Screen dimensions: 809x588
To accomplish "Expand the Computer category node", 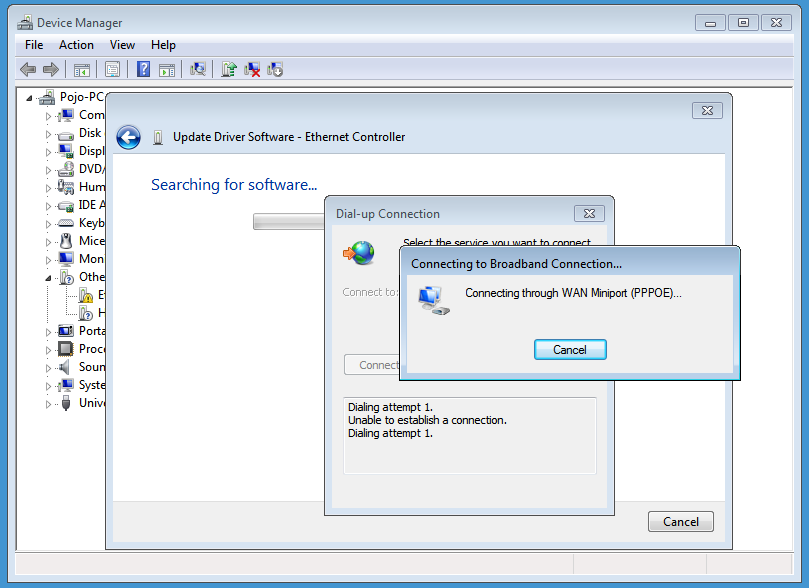I will coord(48,116).
